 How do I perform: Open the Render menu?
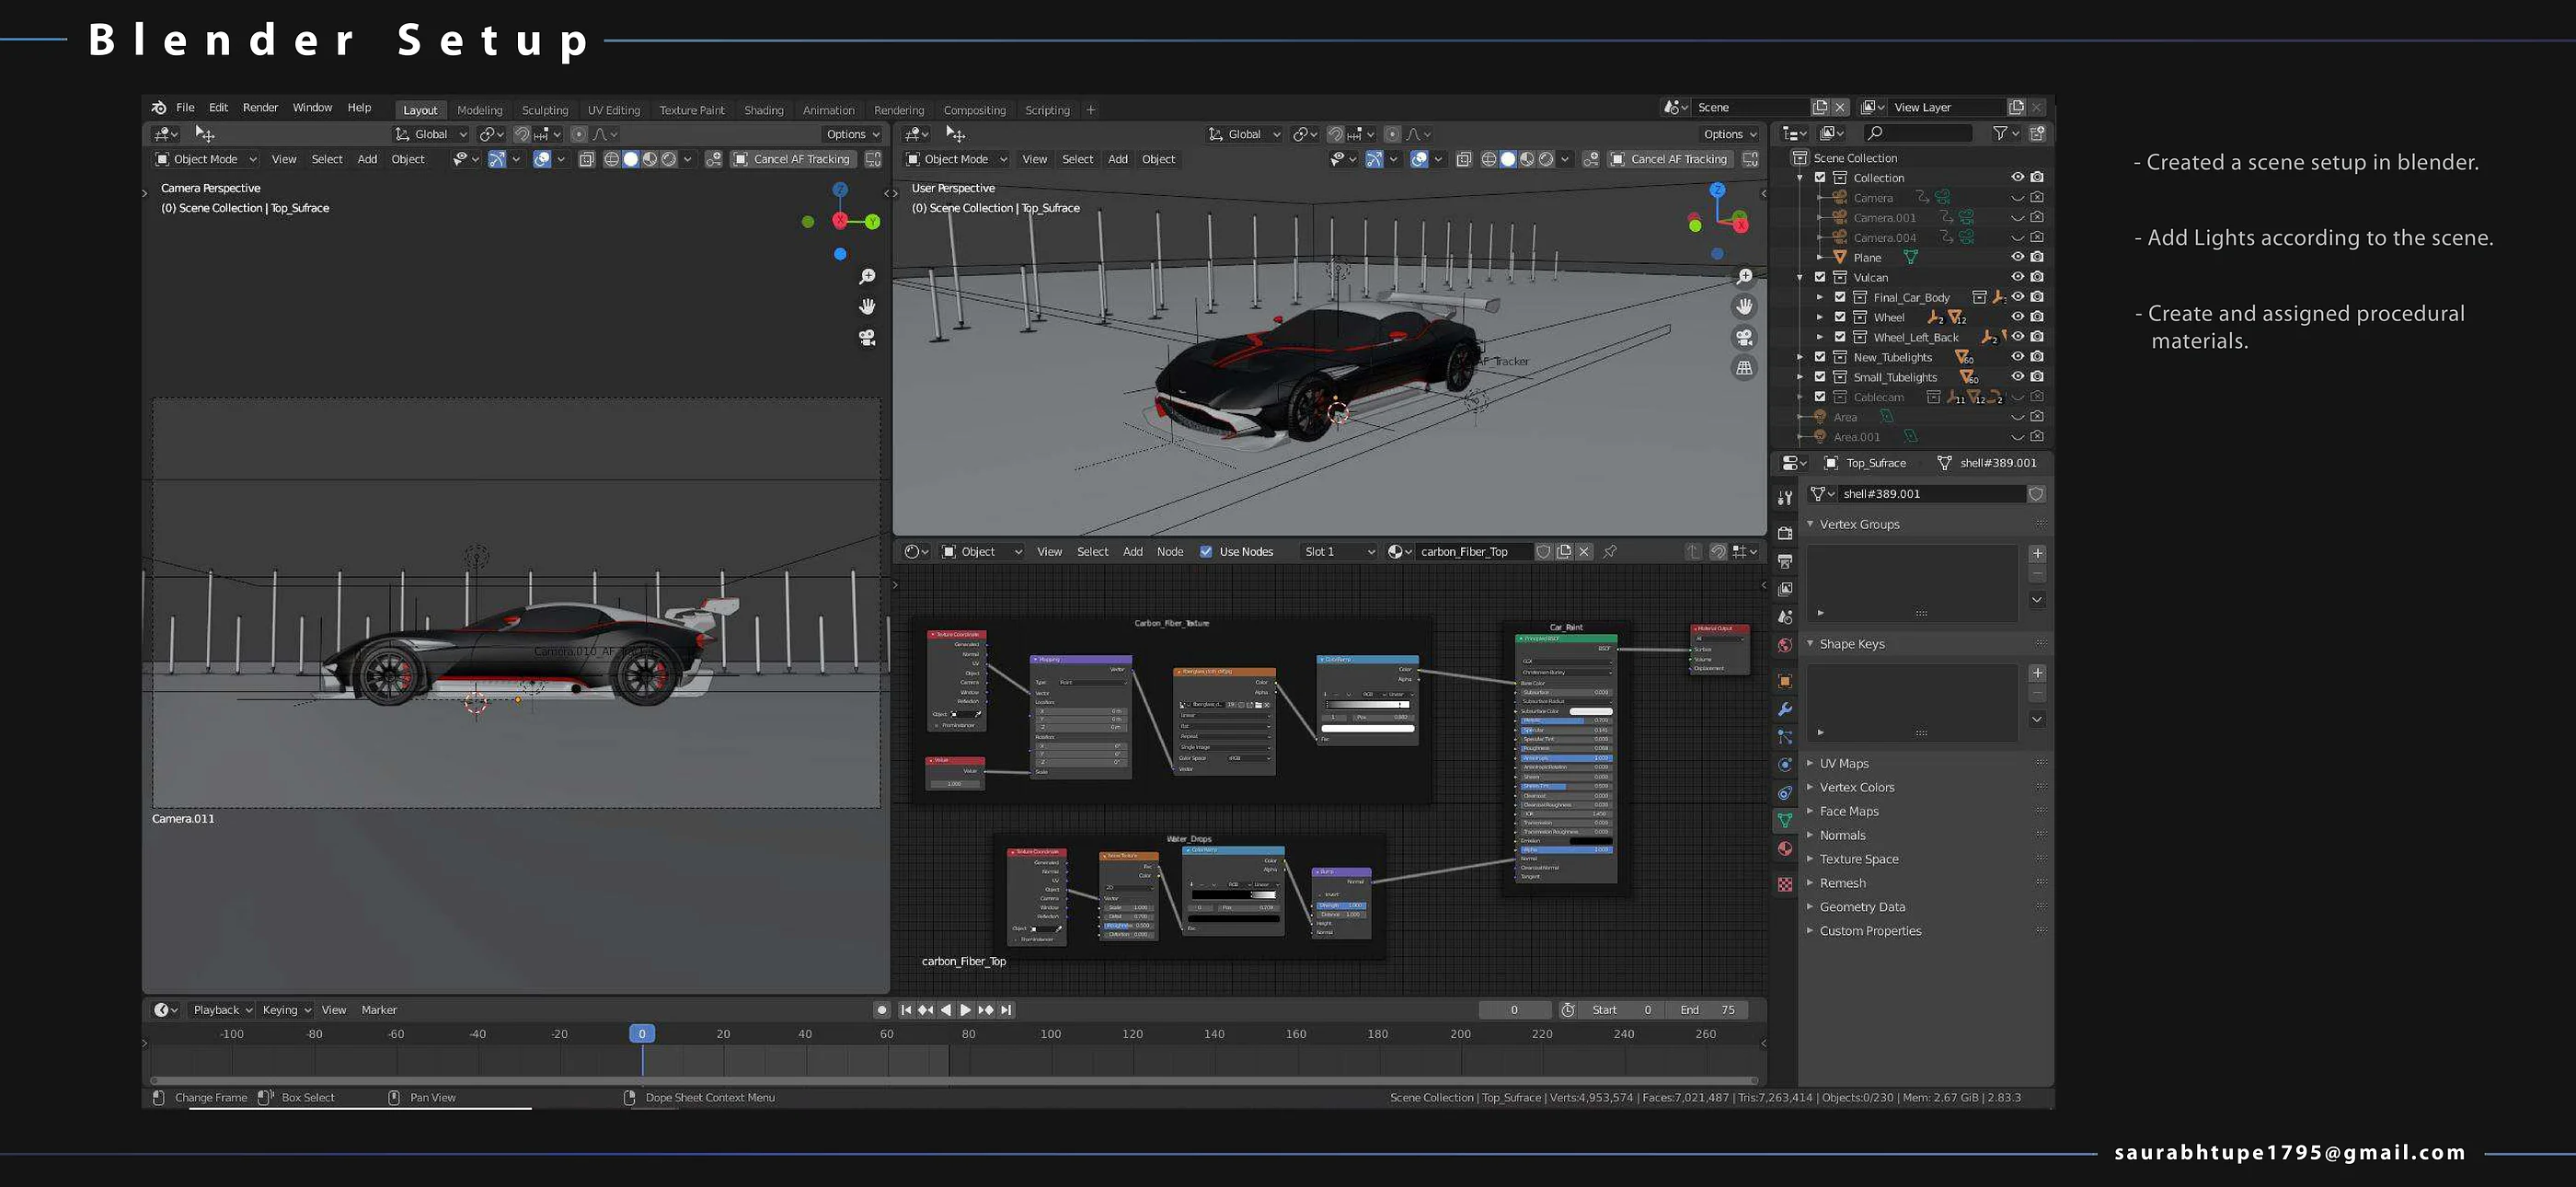pyautogui.click(x=260, y=108)
